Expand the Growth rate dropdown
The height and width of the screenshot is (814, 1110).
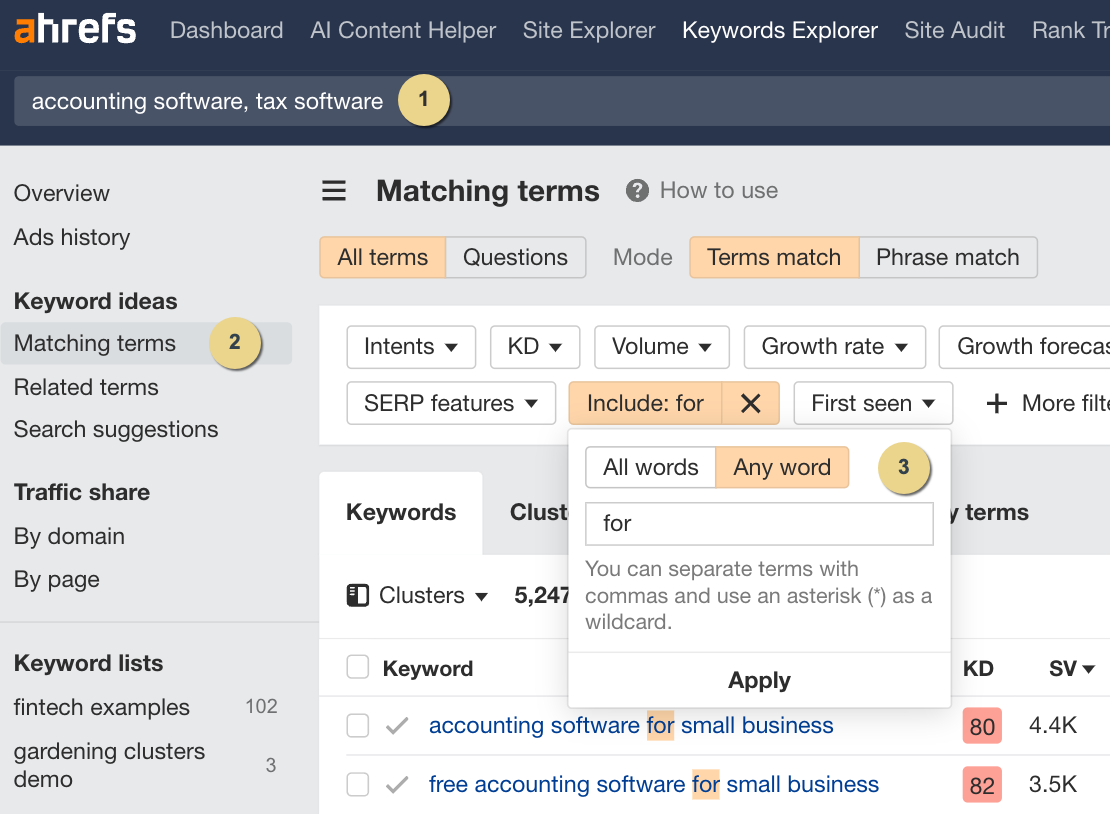(x=835, y=347)
